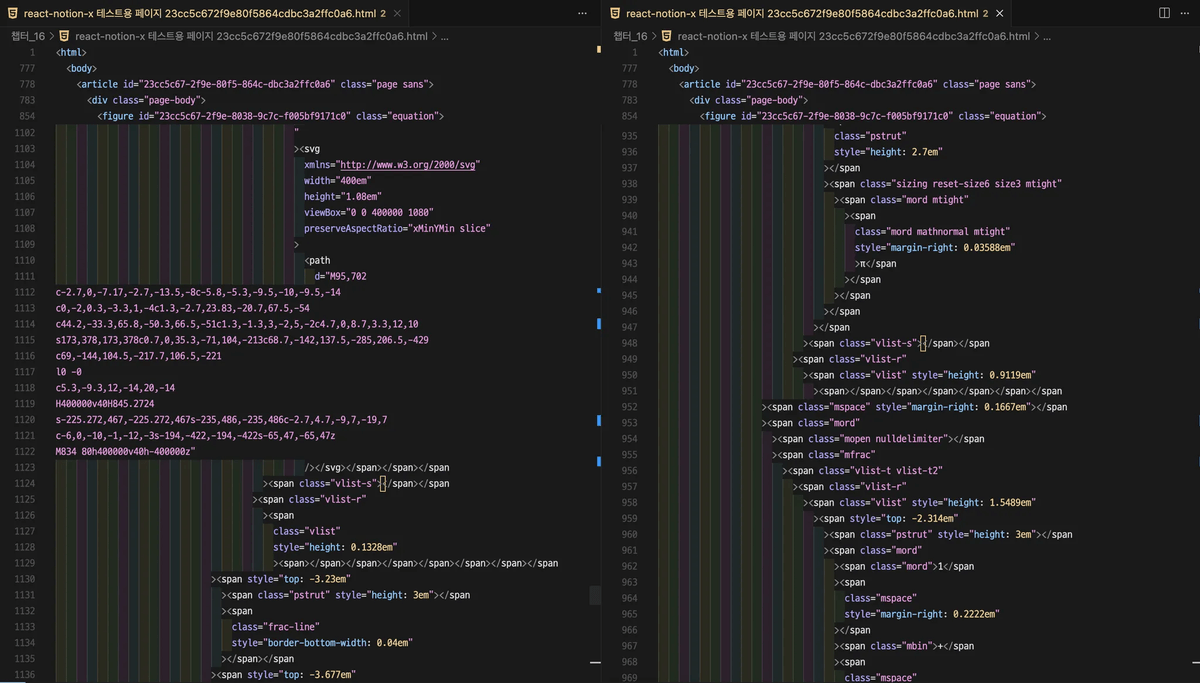Click the π character on line 943
Screen dimensions: 1200x683
[863, 263]
